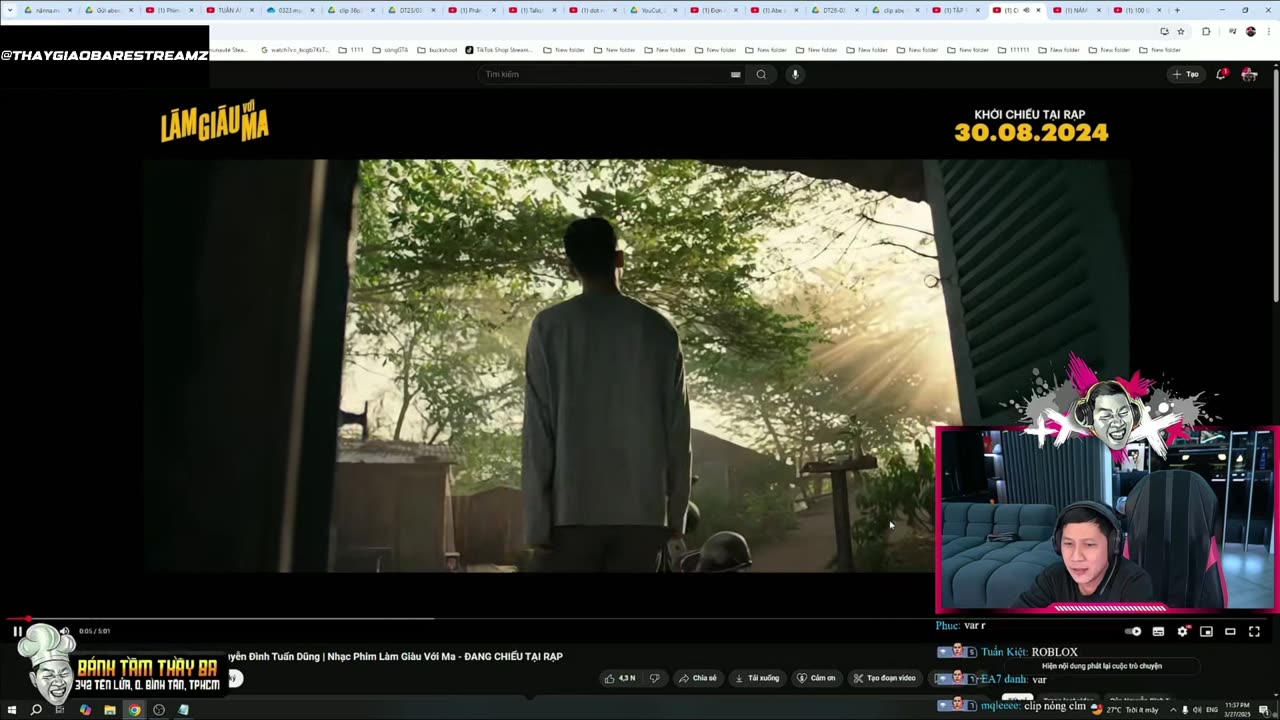
Task: Open the Chrome three-dot menu
Action: pos(1268,31)
